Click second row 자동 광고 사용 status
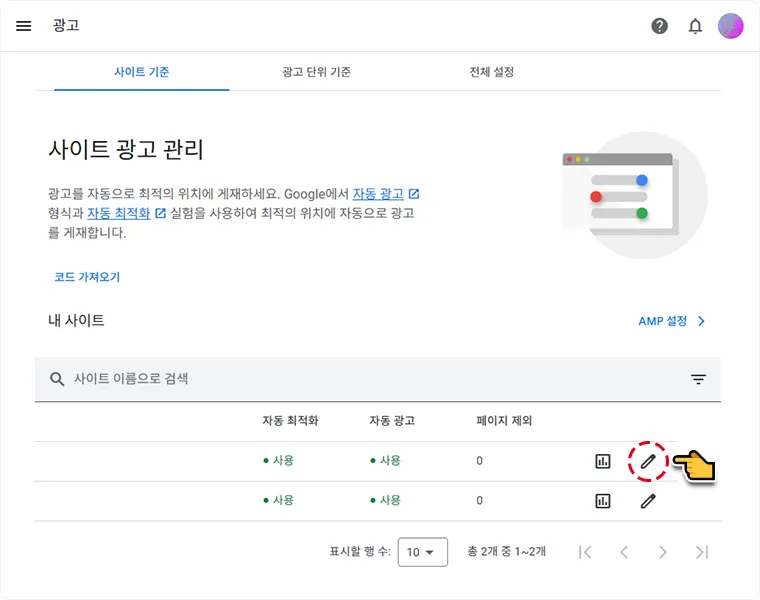Image resolution: width=760 pixels, height=600 pixels. tap(385, 500)
